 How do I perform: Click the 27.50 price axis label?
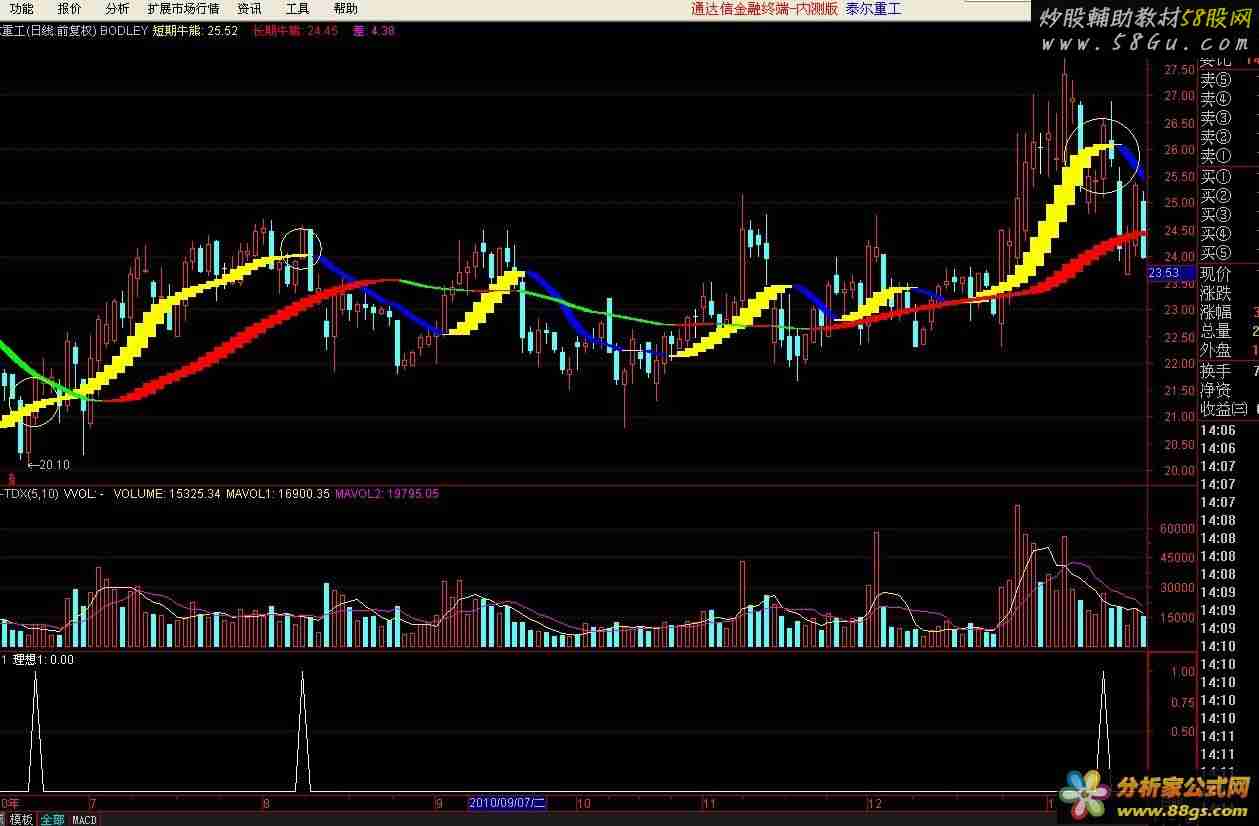(x=1179, y=70)
